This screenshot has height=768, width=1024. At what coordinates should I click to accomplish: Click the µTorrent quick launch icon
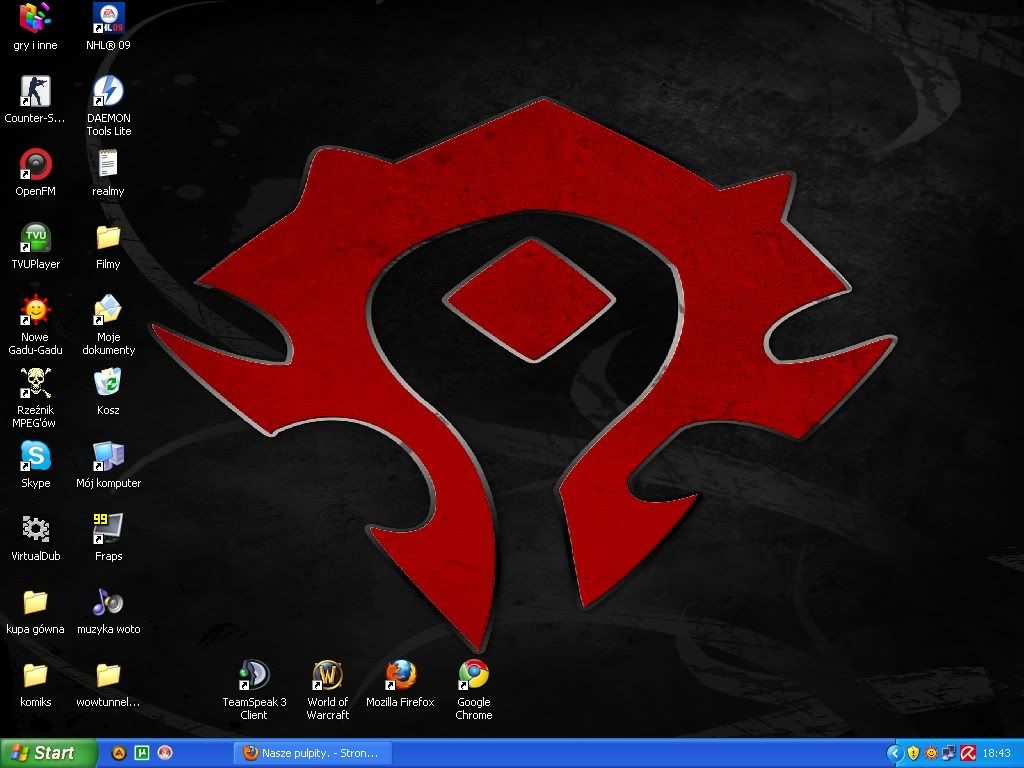coord(142,753)
